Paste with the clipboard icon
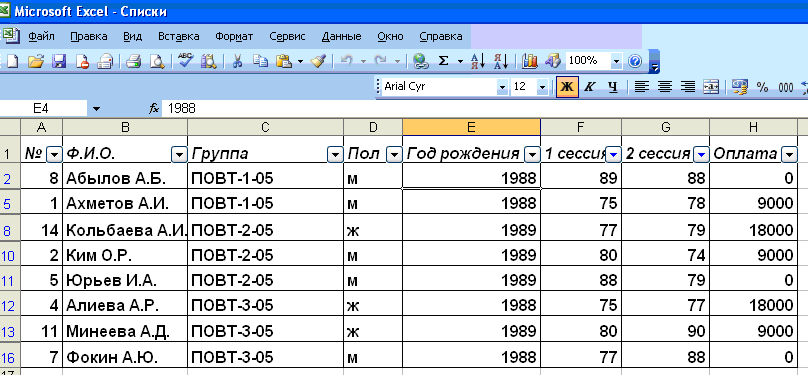 [x=284, y=62]
